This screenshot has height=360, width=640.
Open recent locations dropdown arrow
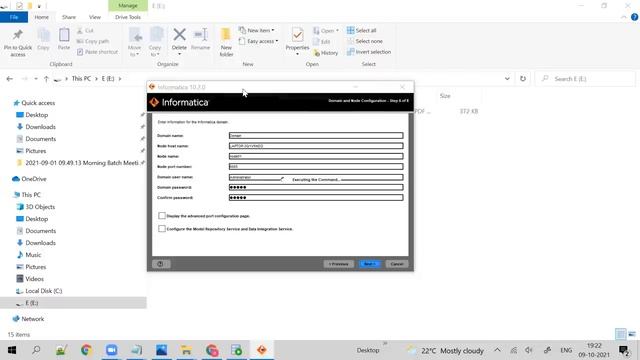click(36, 79)
